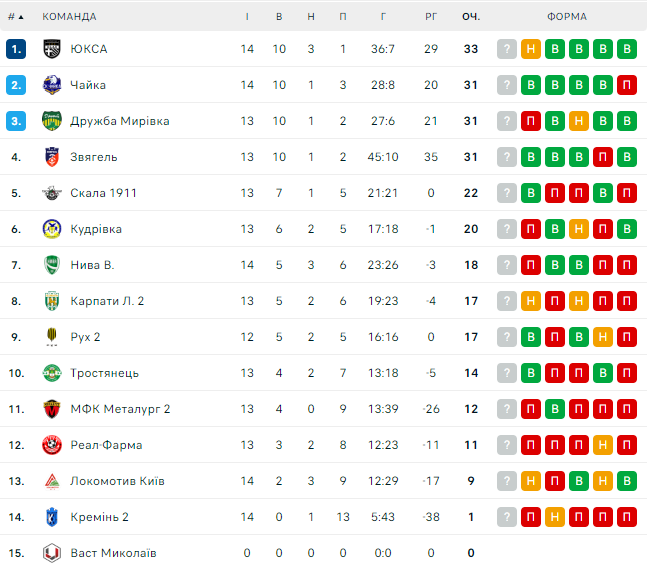Click the Реал-Фарма club logo
Screen dimensions: 656x570
point(53,445)
